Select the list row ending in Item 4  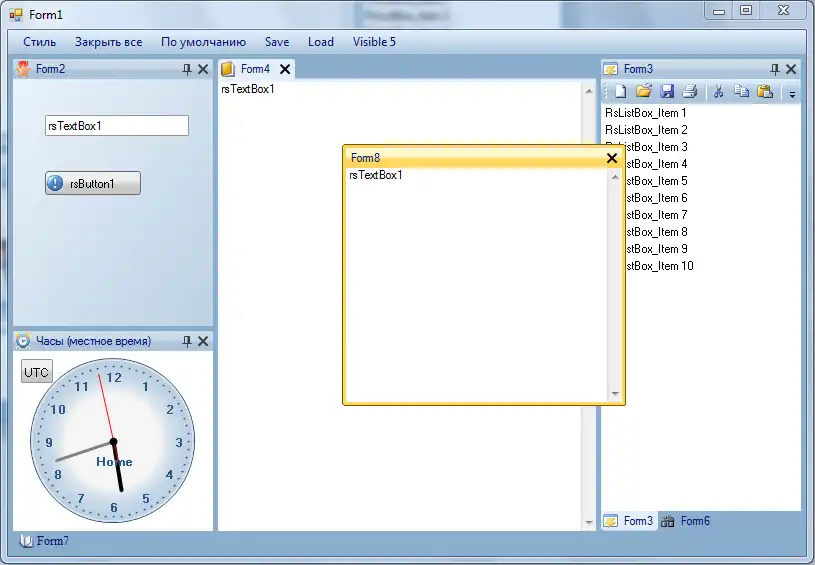pyautogui.click(x=712, y=164)
